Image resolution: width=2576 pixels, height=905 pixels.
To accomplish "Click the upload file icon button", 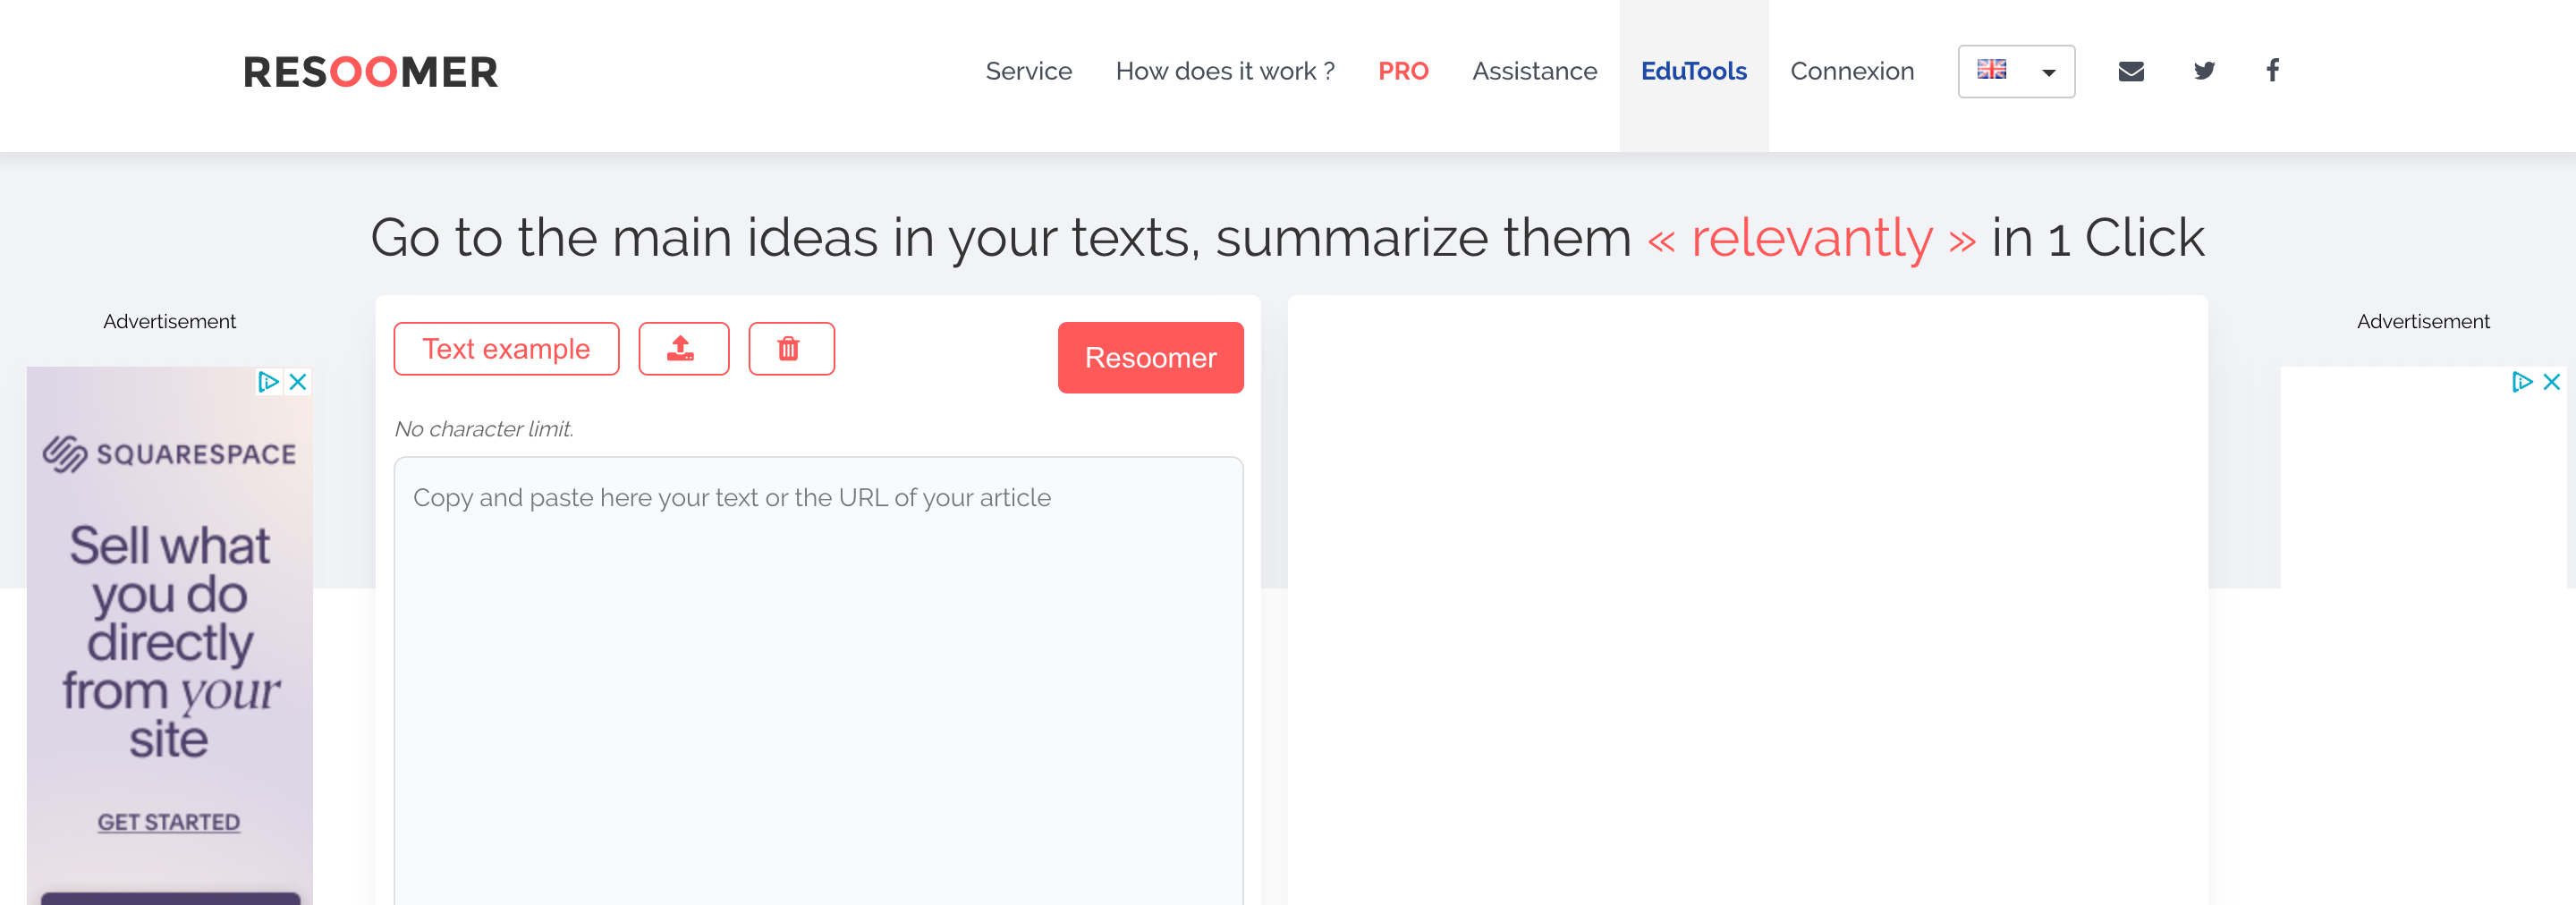I will coord(683,349).
